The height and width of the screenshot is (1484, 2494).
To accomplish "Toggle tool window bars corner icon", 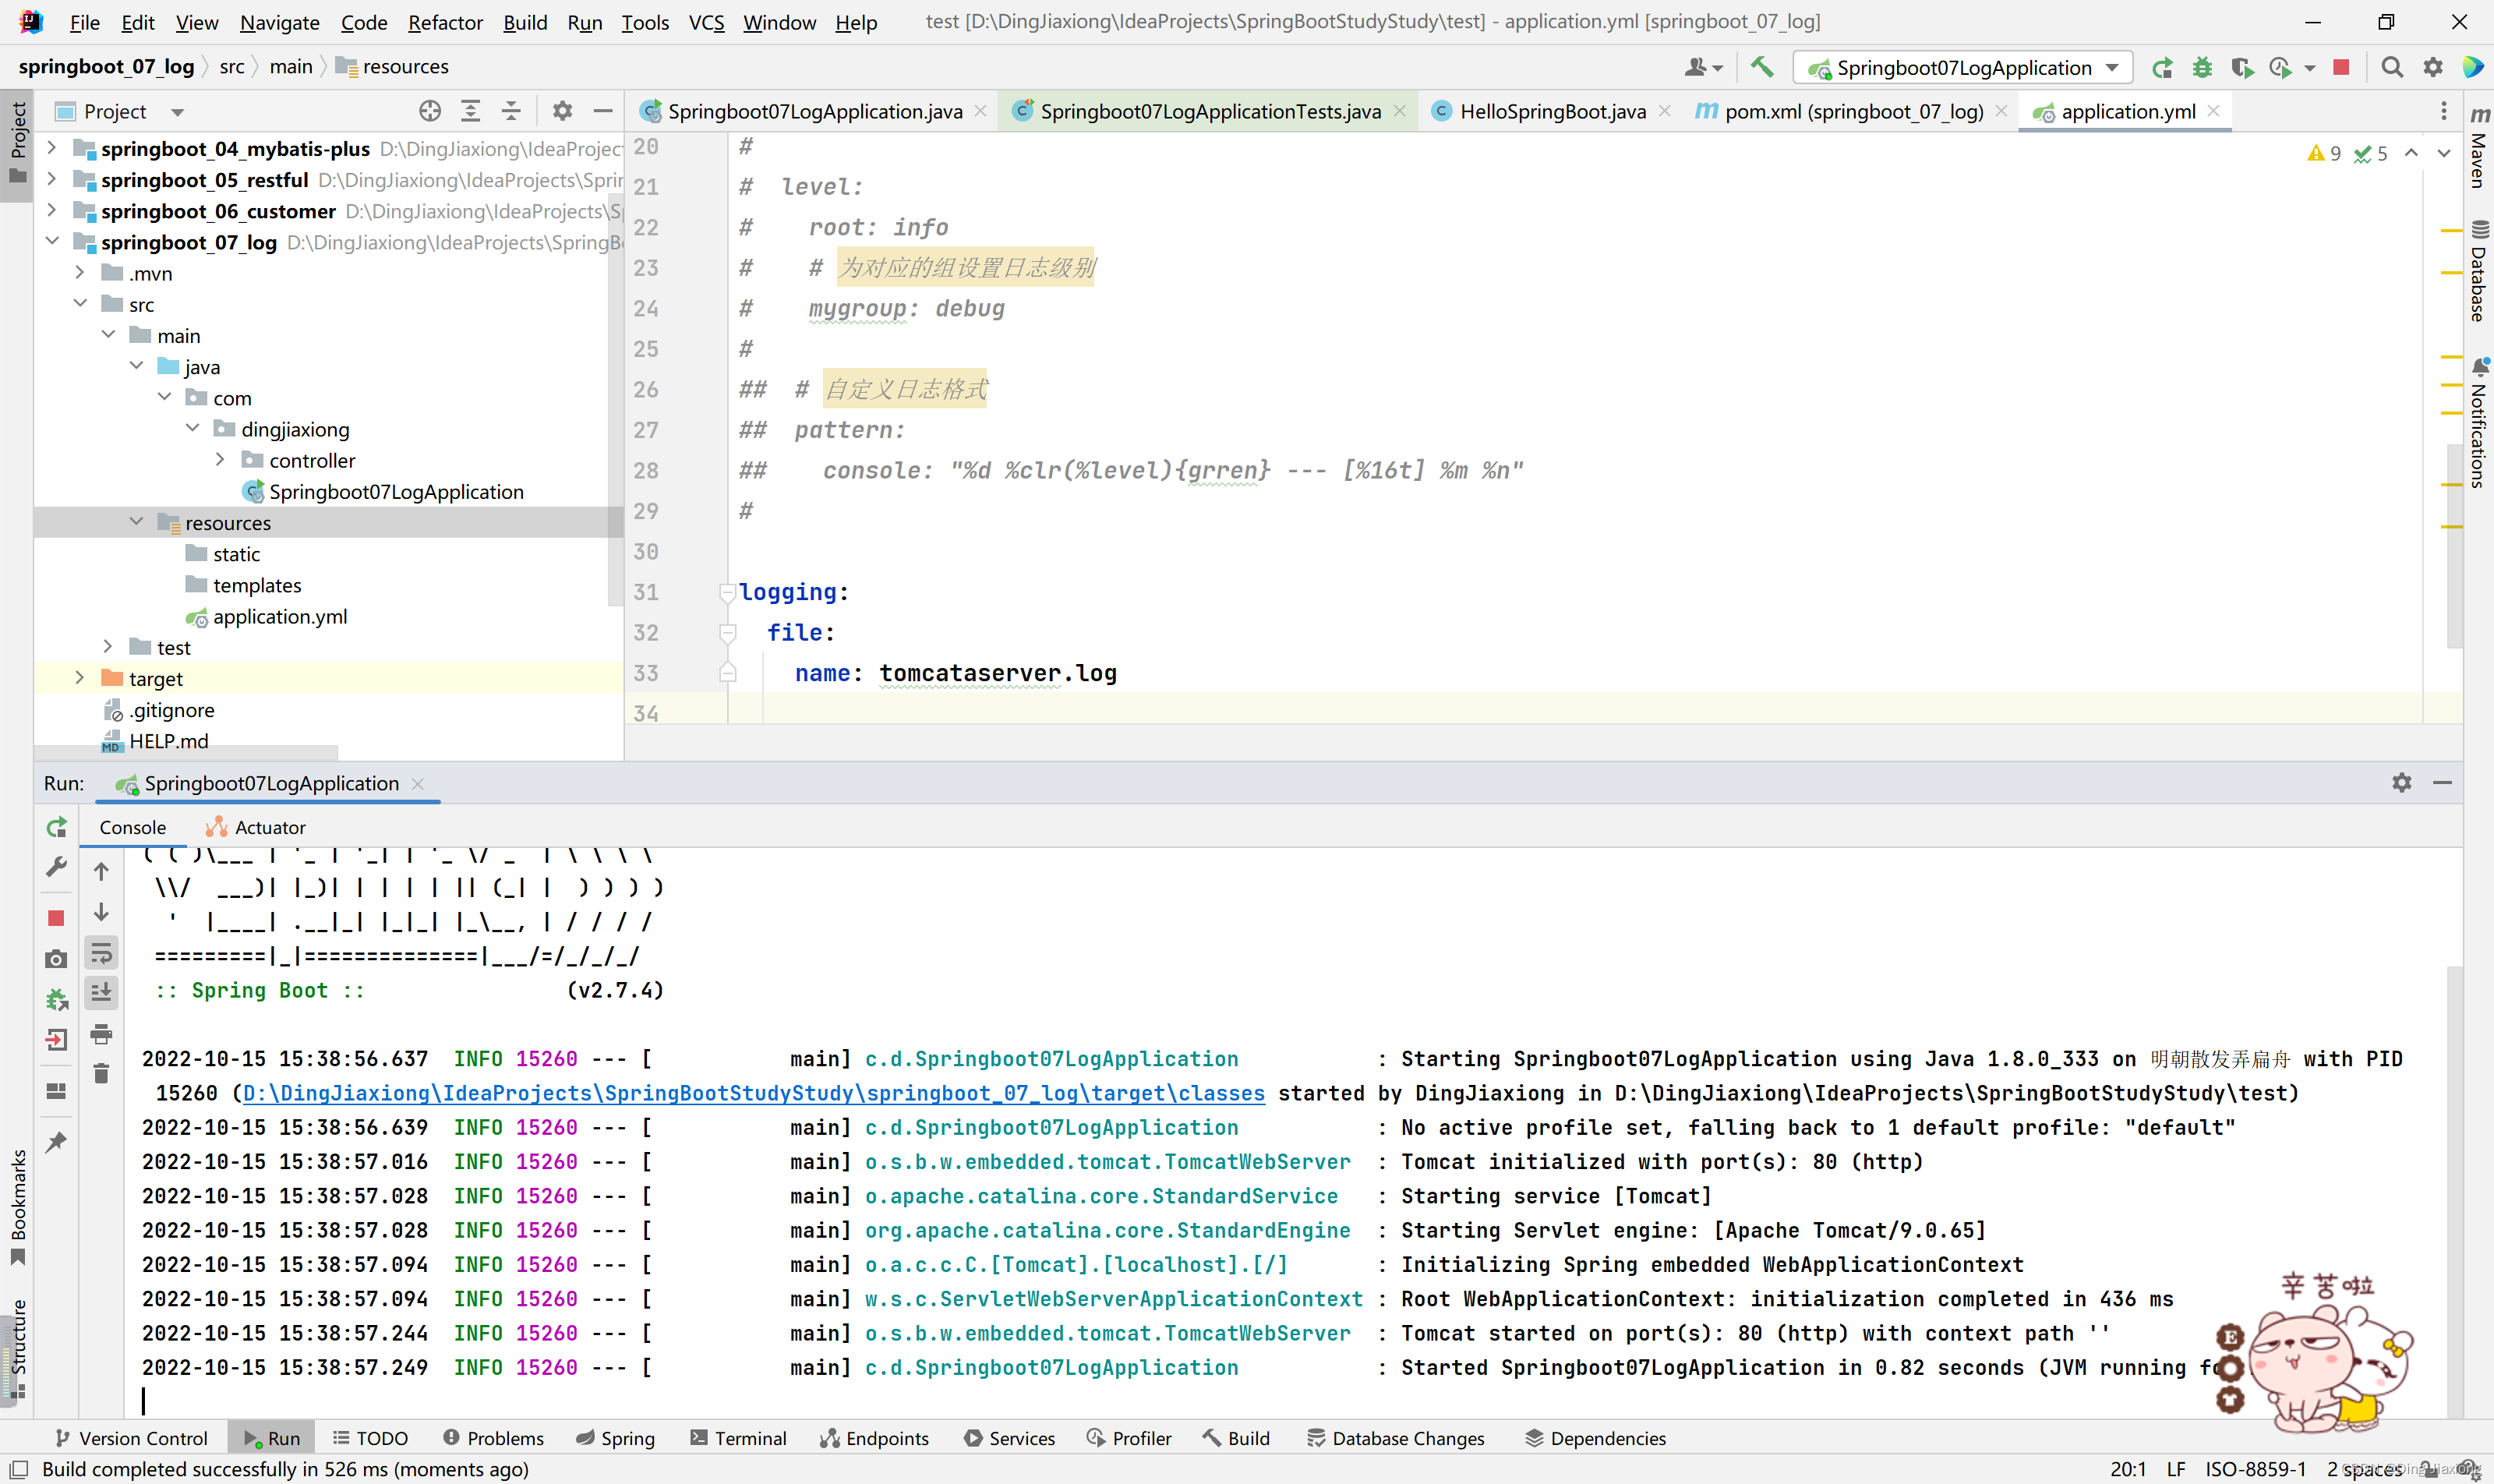I will [18, 1469].
